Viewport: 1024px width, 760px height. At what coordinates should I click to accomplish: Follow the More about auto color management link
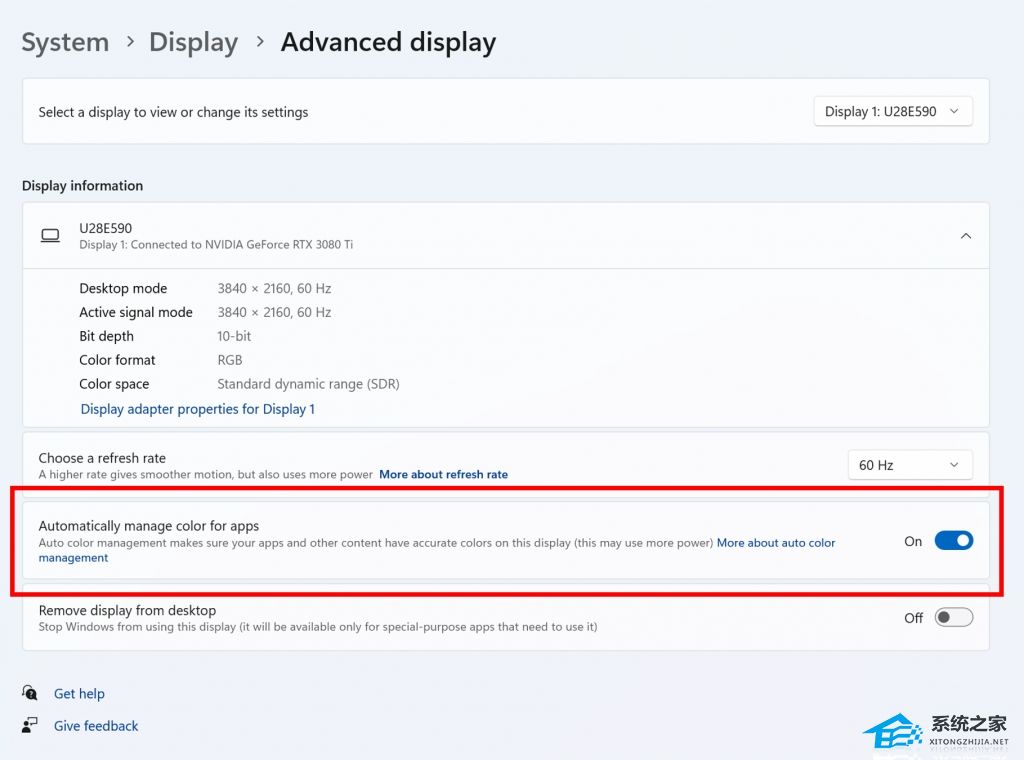pyautogui.click(x=775, y=543)
